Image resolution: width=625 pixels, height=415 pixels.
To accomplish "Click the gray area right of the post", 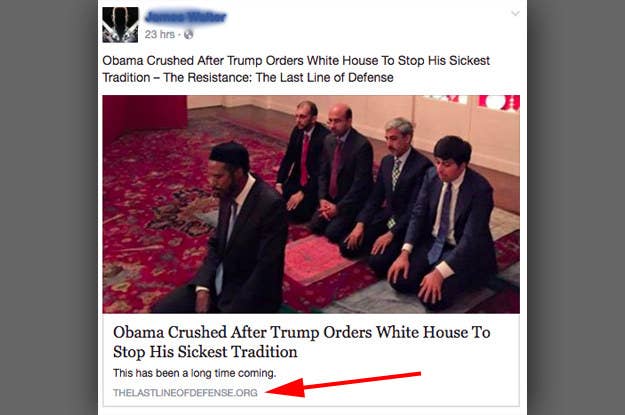I will pos(576,207).
